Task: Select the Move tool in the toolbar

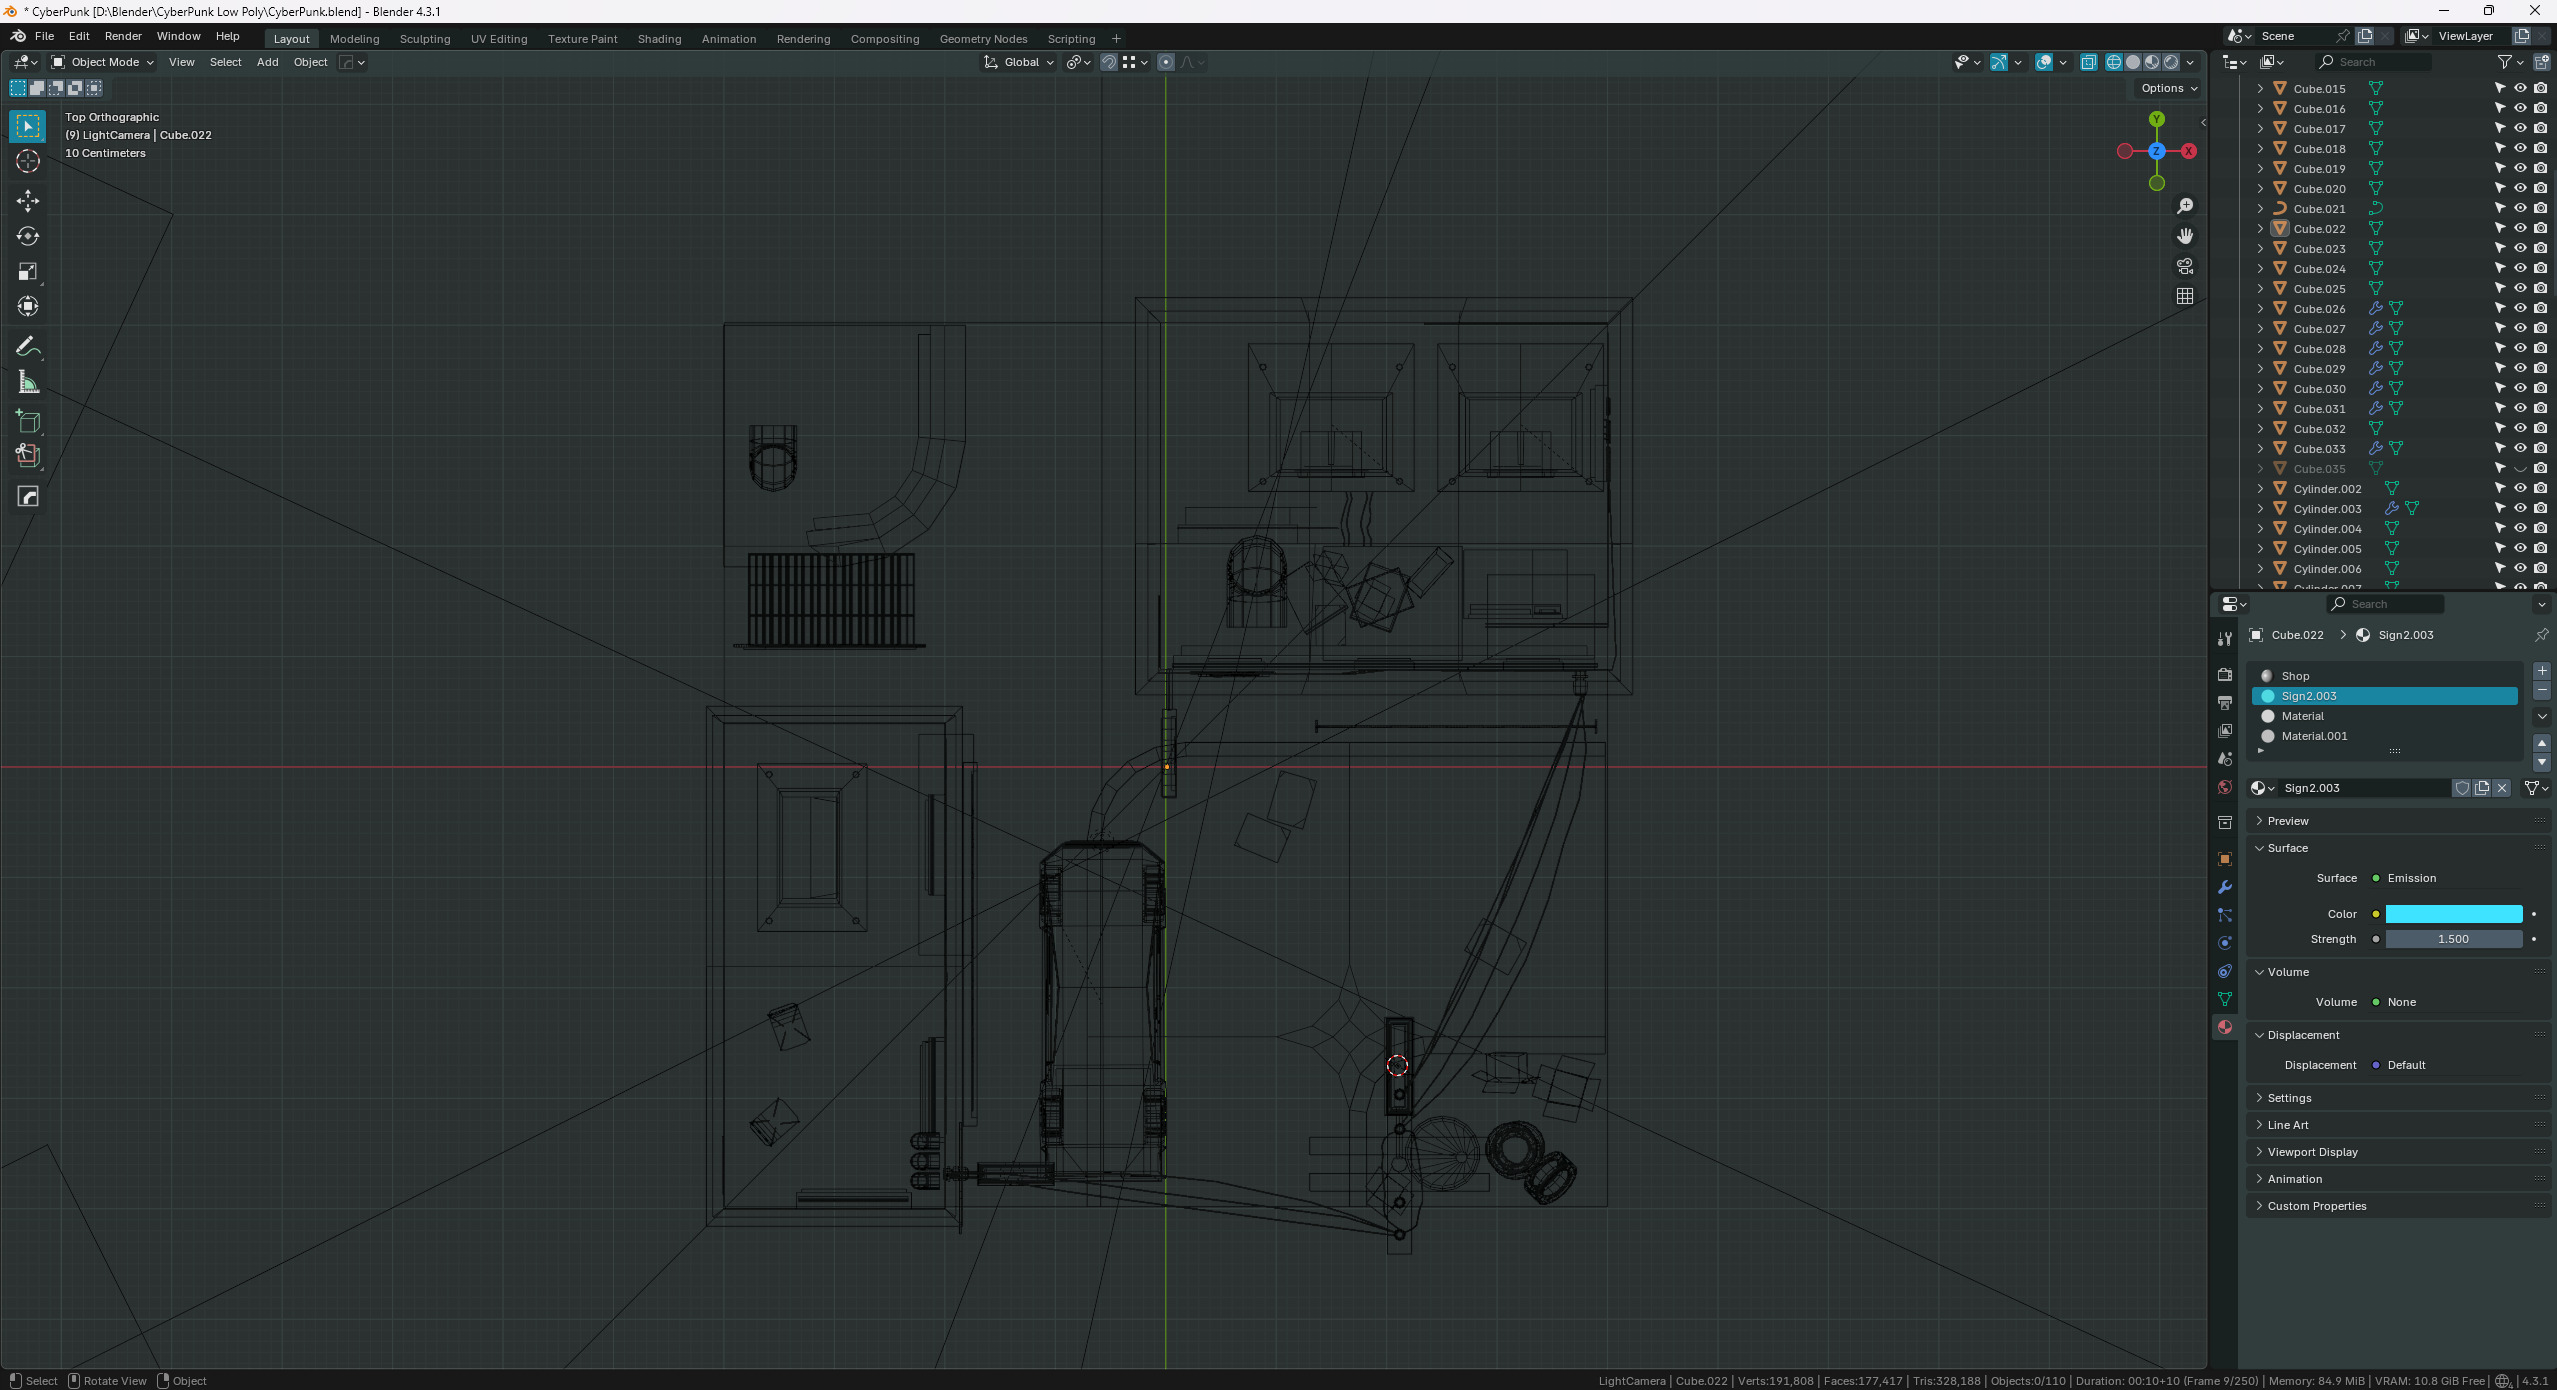Action: (x=28, y=201)
